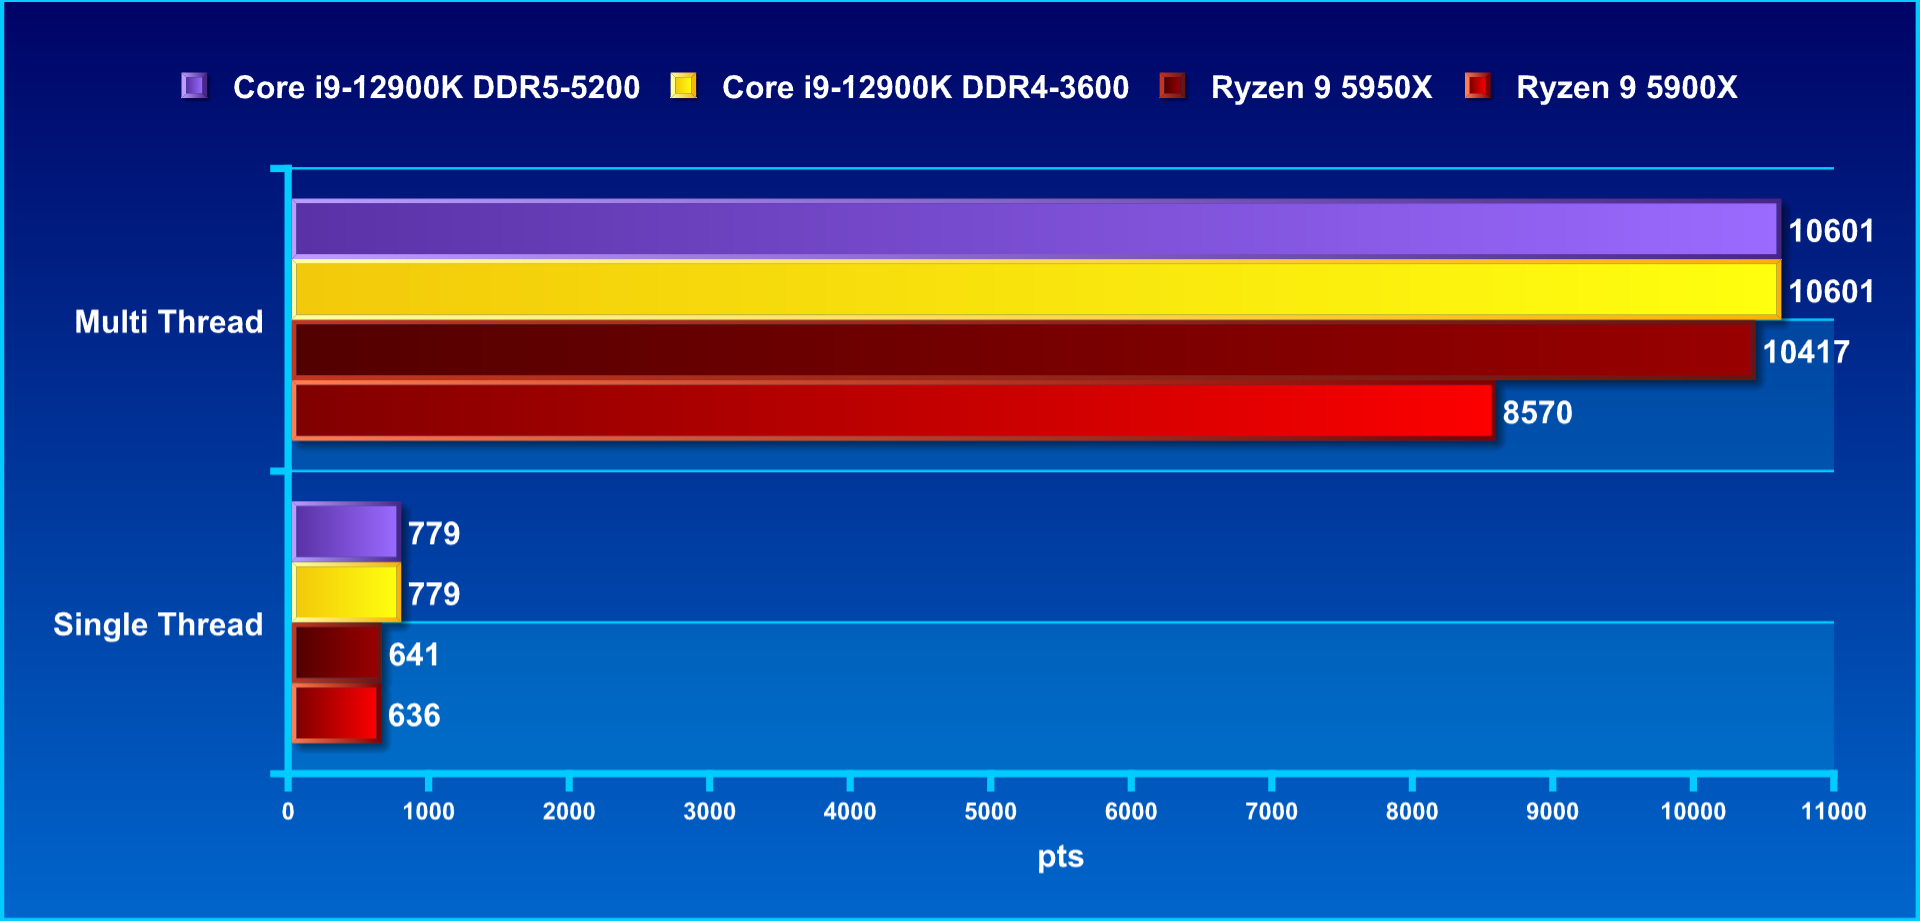This screenshot has width=1920, height=921.
Task: Click the 10000 axis tick label
Action: (1693, 812)
